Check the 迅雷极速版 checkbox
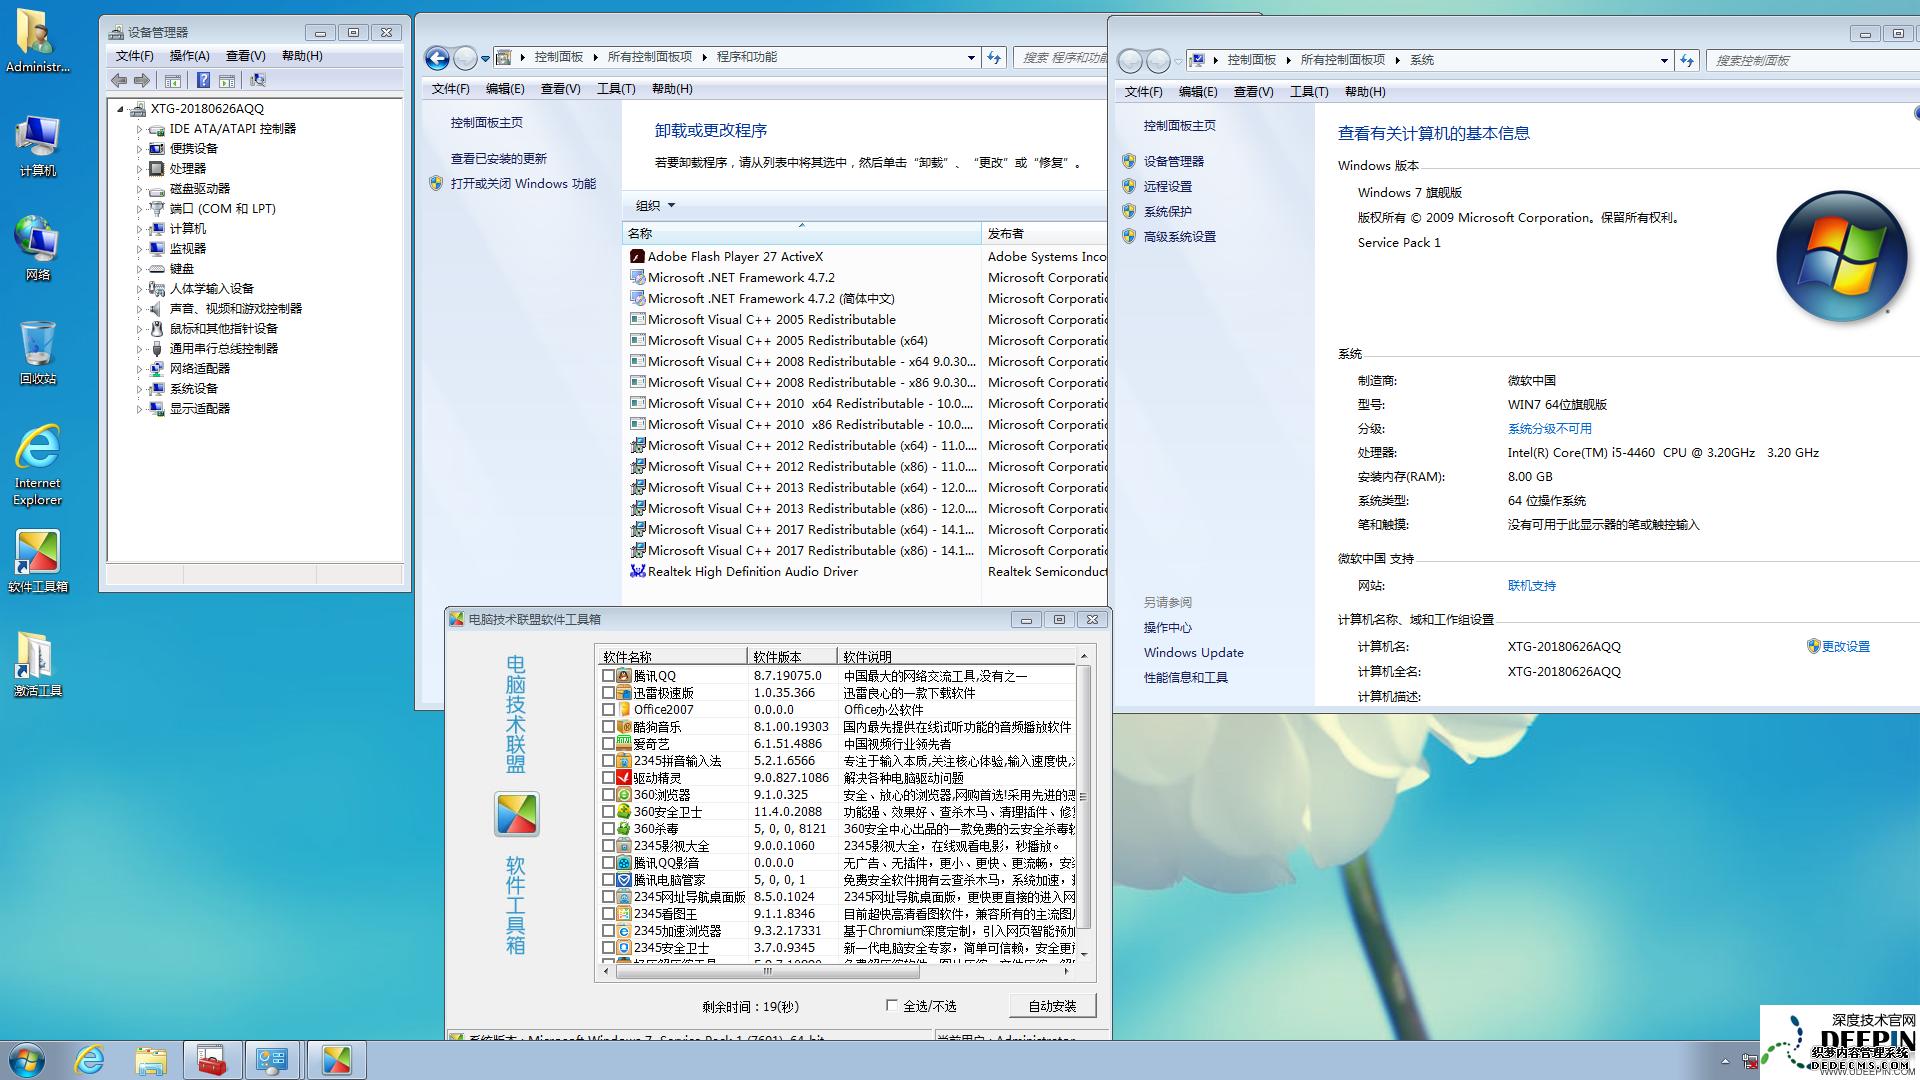The image size is (1920, 1080). [x=608, y=693]
